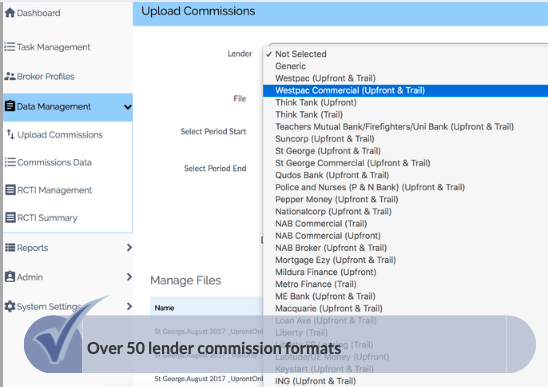Select St George Commercial (Upfront & Trail)
The width and height of the screenshot is (548, 387).
coord(353,163)
